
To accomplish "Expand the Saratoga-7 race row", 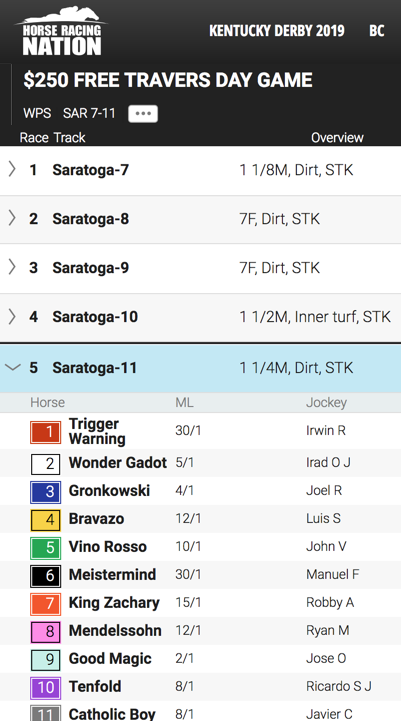I will [200, 171].
